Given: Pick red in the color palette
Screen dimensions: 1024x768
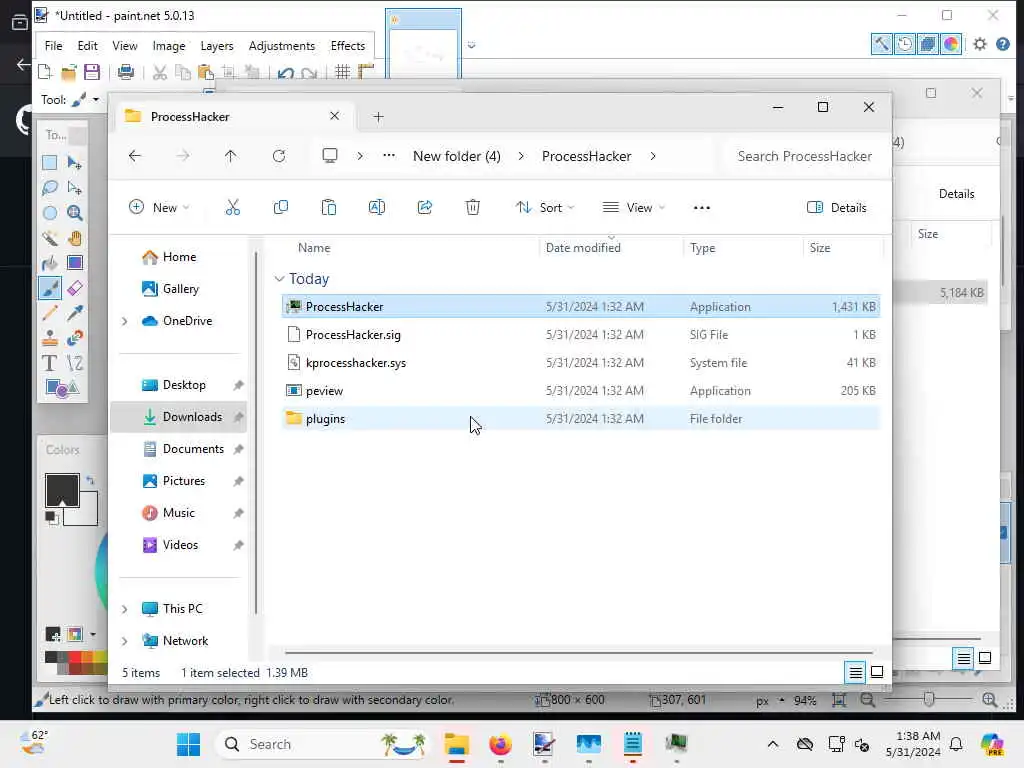Looking at the screenshot, I should (x=74, y=658).
